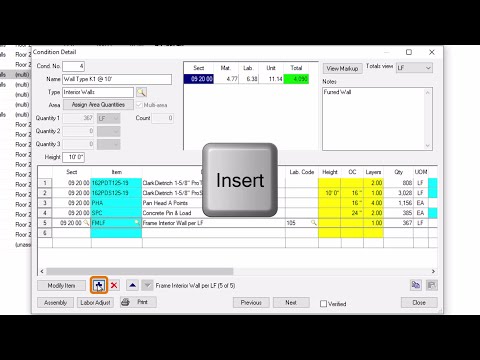480x360 pixels.
Task: Click paste items icon at far right
Action: click(x=432, y=285)
